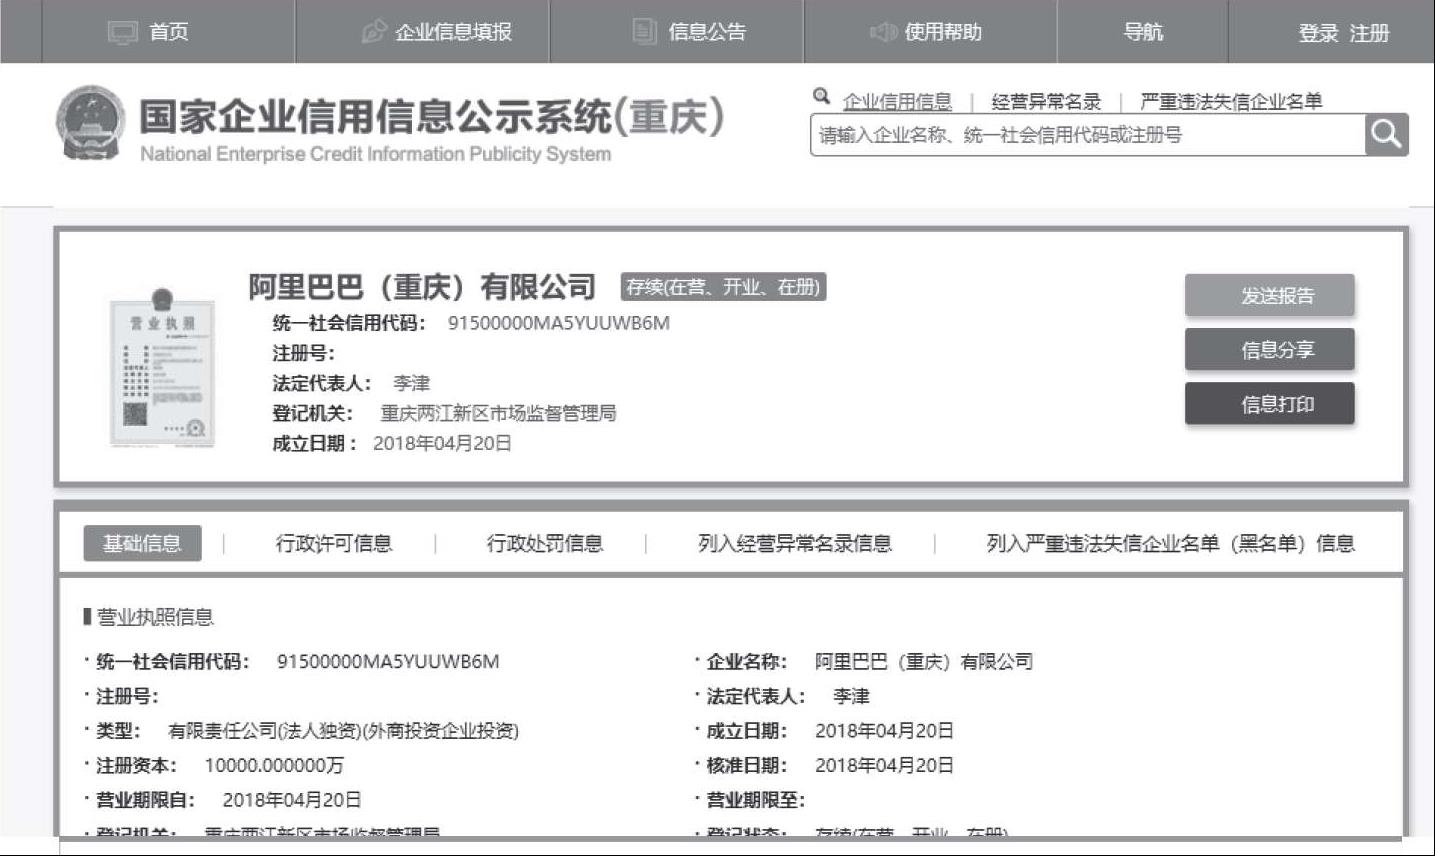Screen dimensions: 1435x856
Task: Click the small magnifier beside 企业信用信息
Action: pos(822,97)
